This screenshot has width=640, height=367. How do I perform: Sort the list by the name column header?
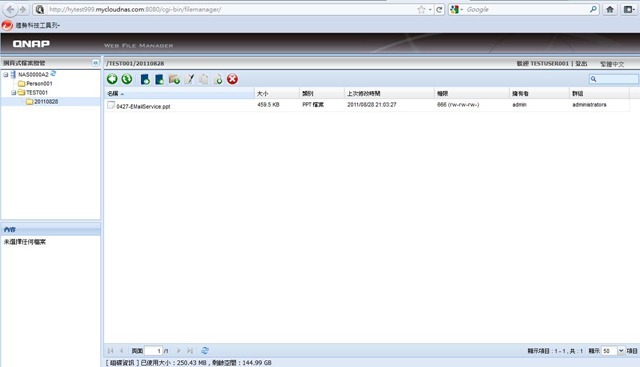tap(179, 93)
